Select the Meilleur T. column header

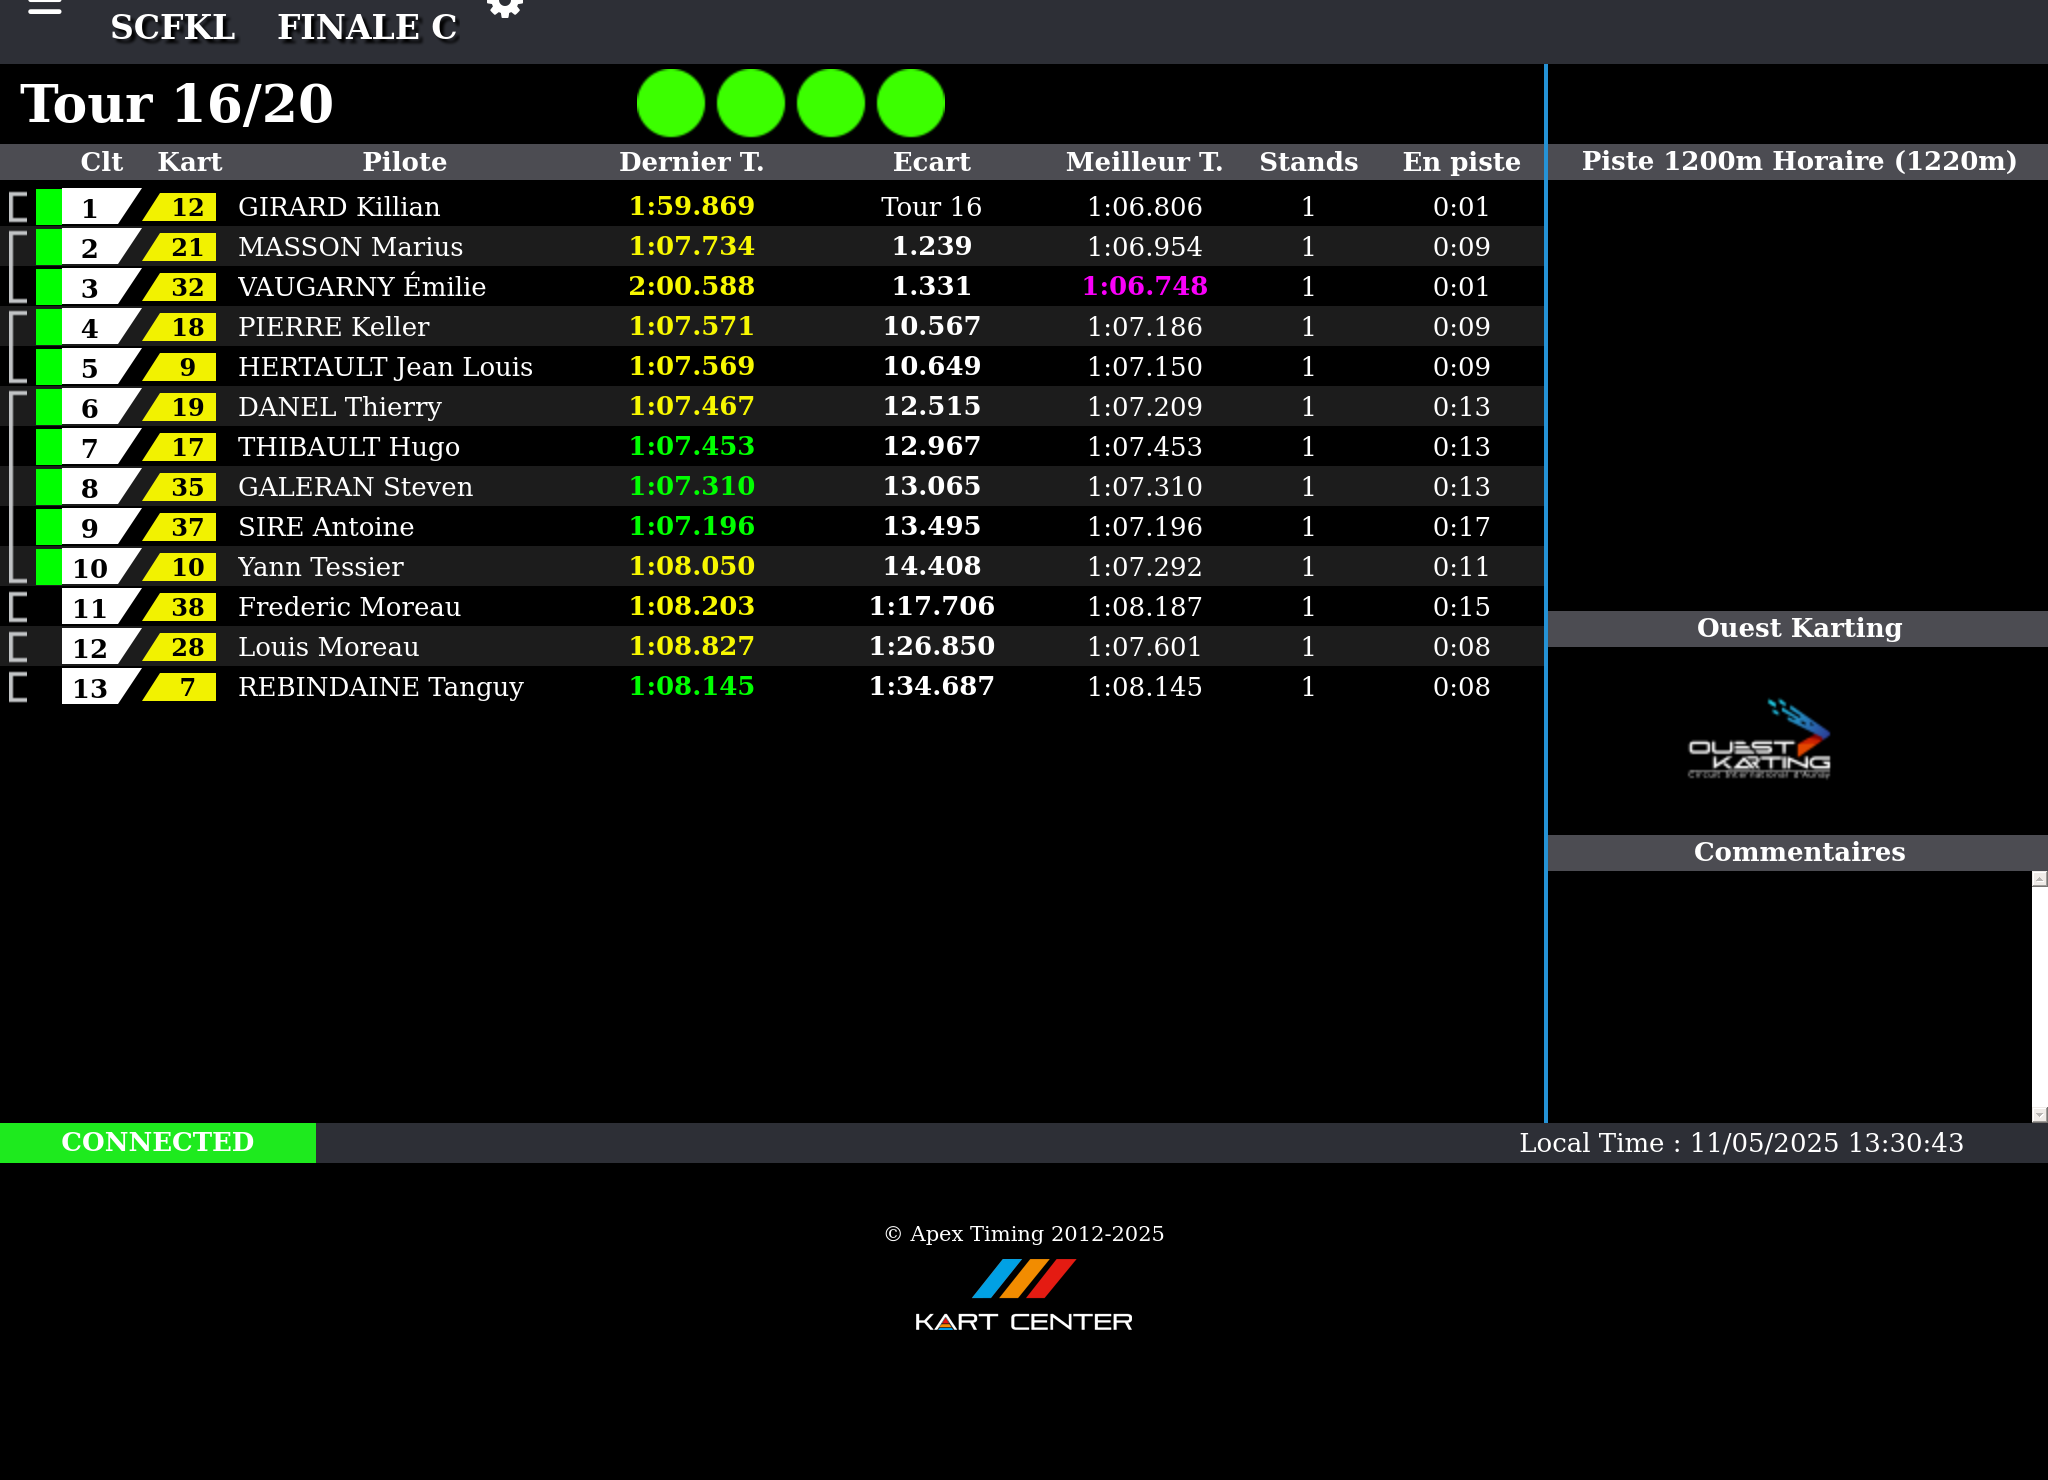[1144, 162]
